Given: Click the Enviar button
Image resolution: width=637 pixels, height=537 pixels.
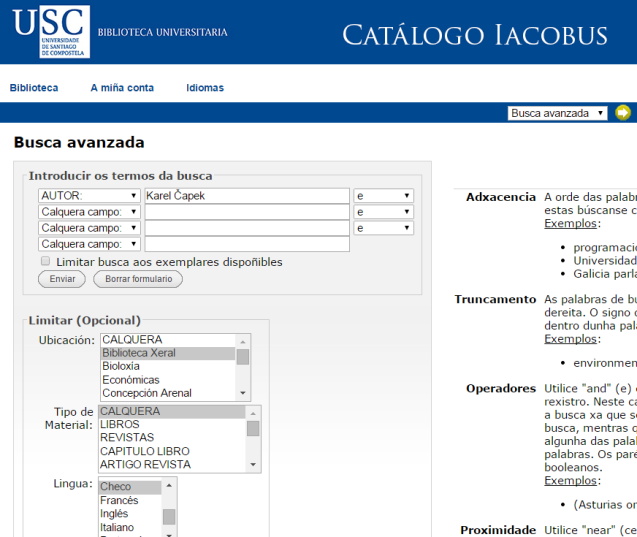Looking at the screenshot, I should [62, 279].
